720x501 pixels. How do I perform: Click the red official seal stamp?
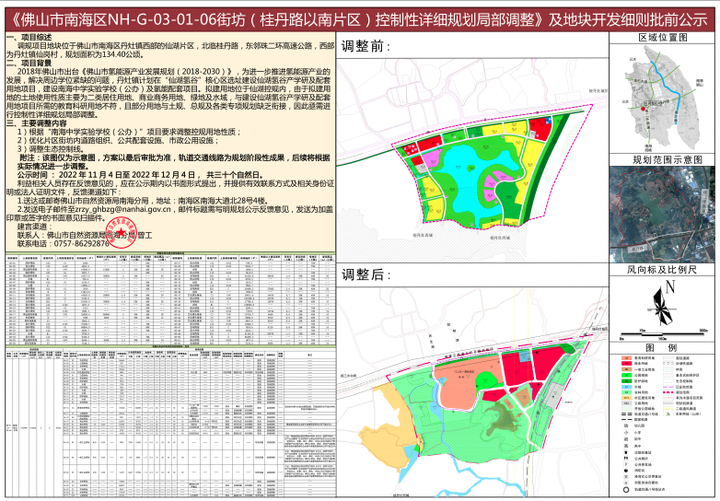121,234
